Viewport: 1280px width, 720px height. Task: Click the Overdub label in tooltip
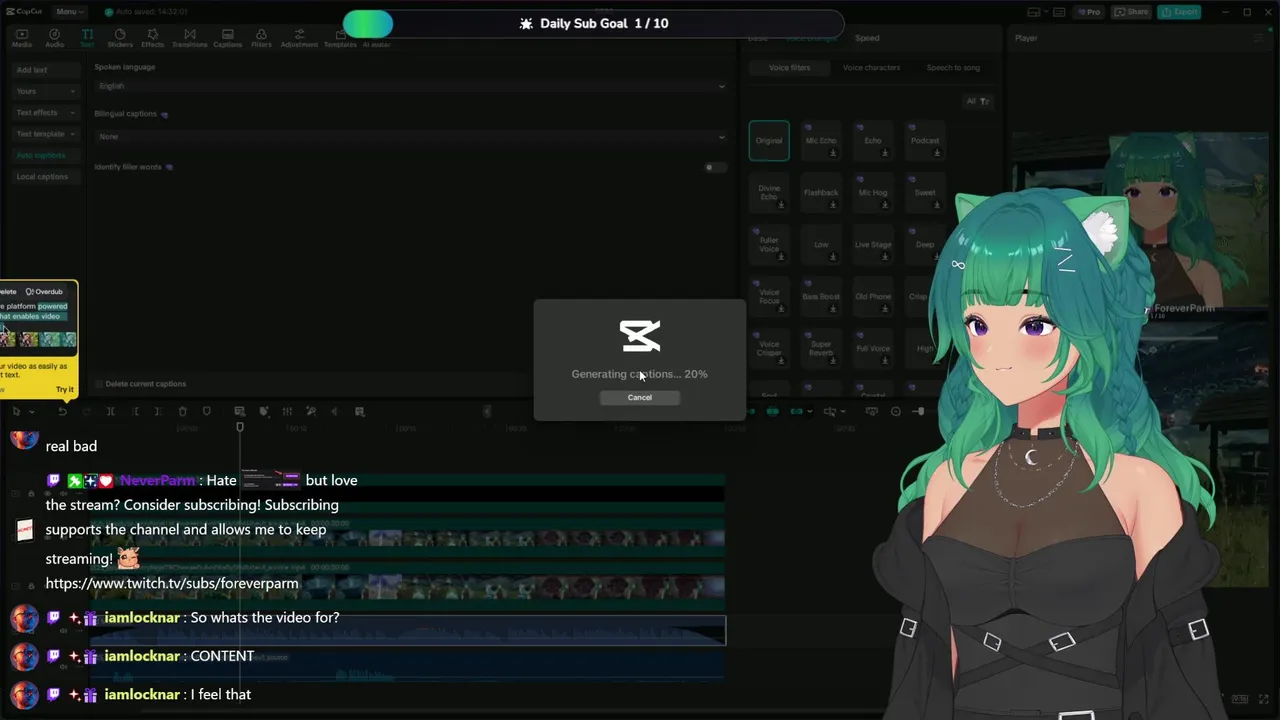44,292
